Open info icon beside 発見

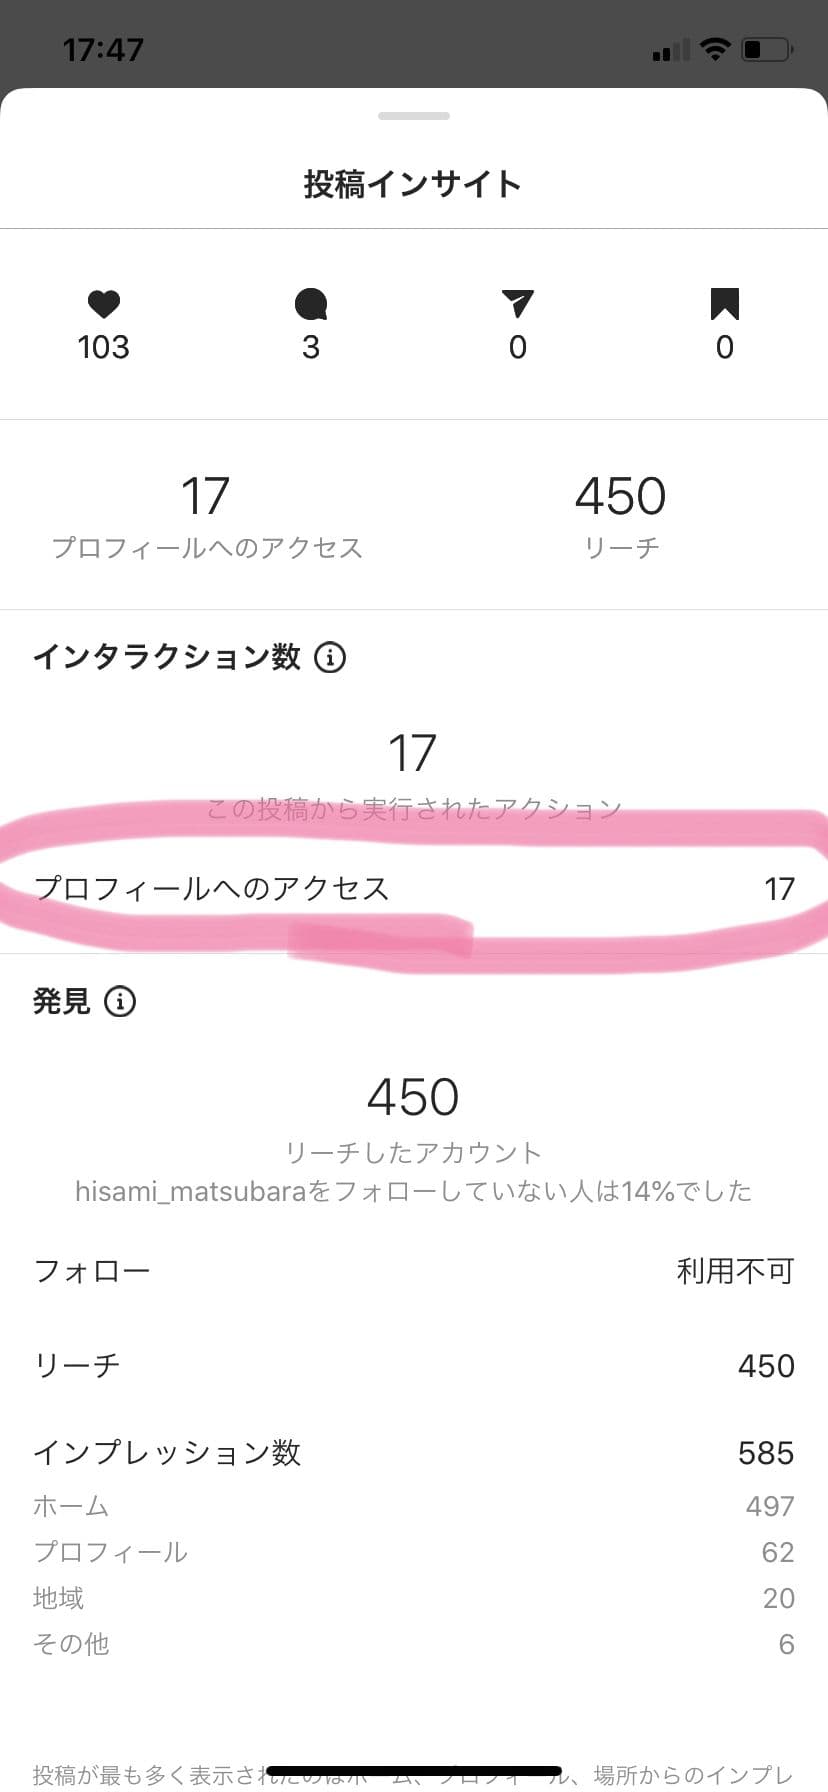120,1001
